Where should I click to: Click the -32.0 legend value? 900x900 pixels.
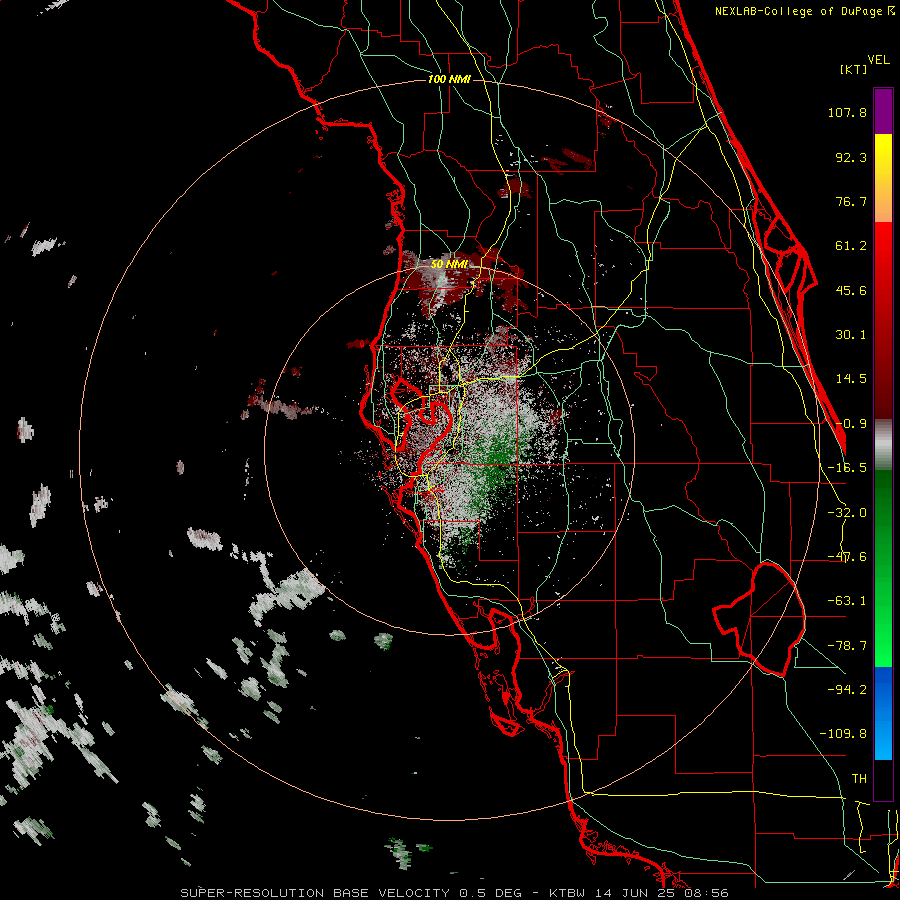point(847,513)
